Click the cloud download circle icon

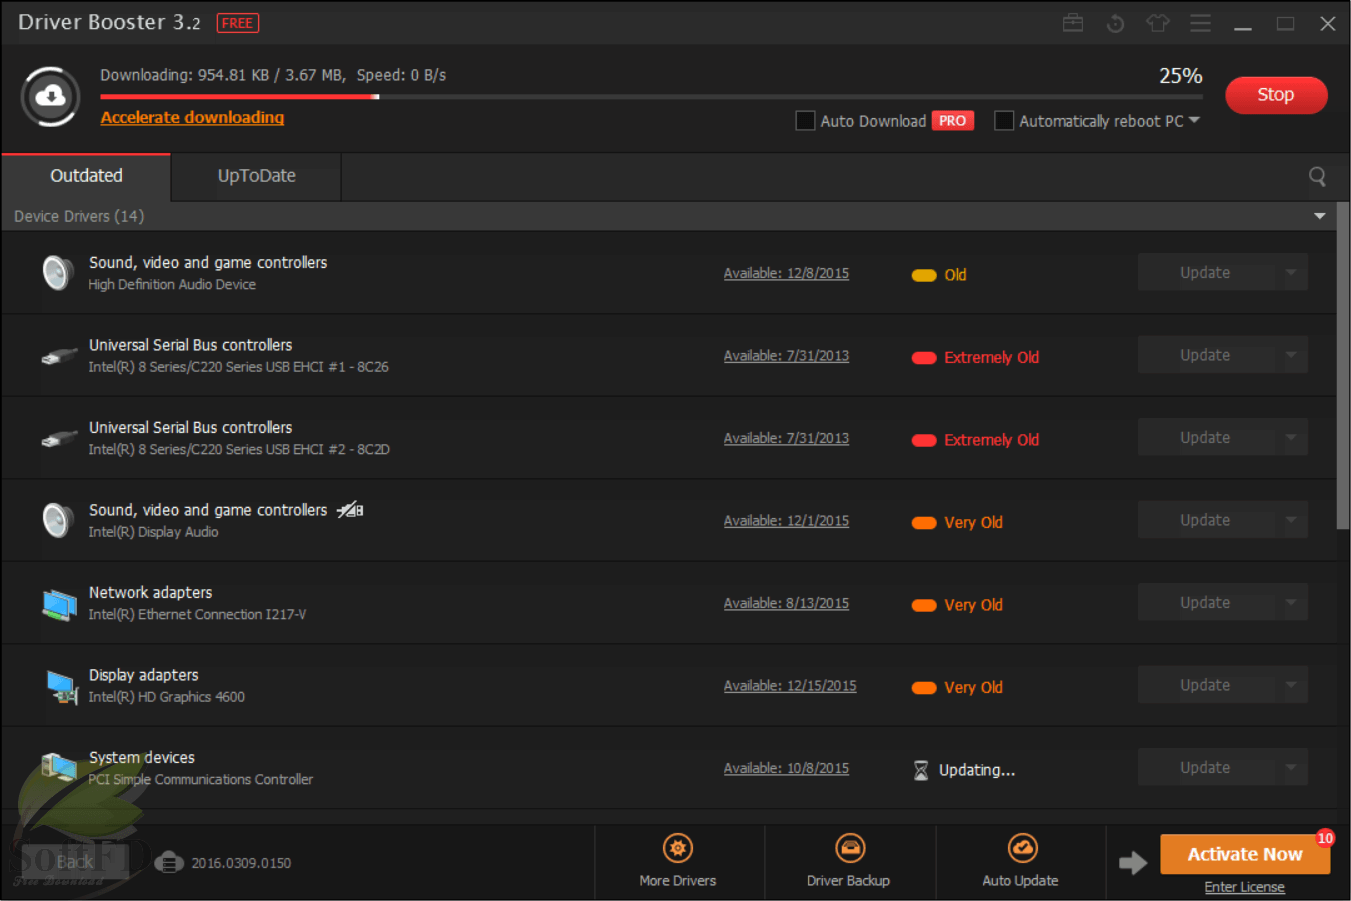coord(50,96)
